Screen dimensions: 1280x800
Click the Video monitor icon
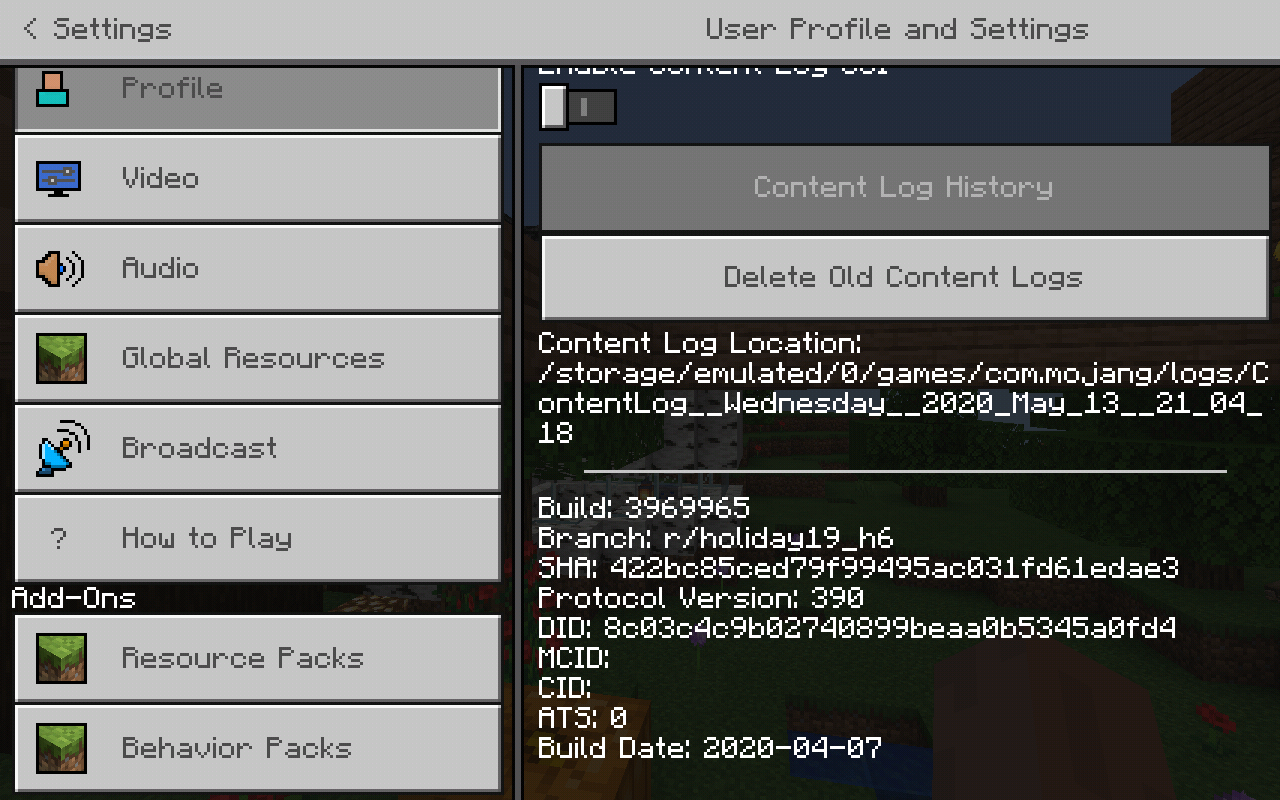point(58,178)
